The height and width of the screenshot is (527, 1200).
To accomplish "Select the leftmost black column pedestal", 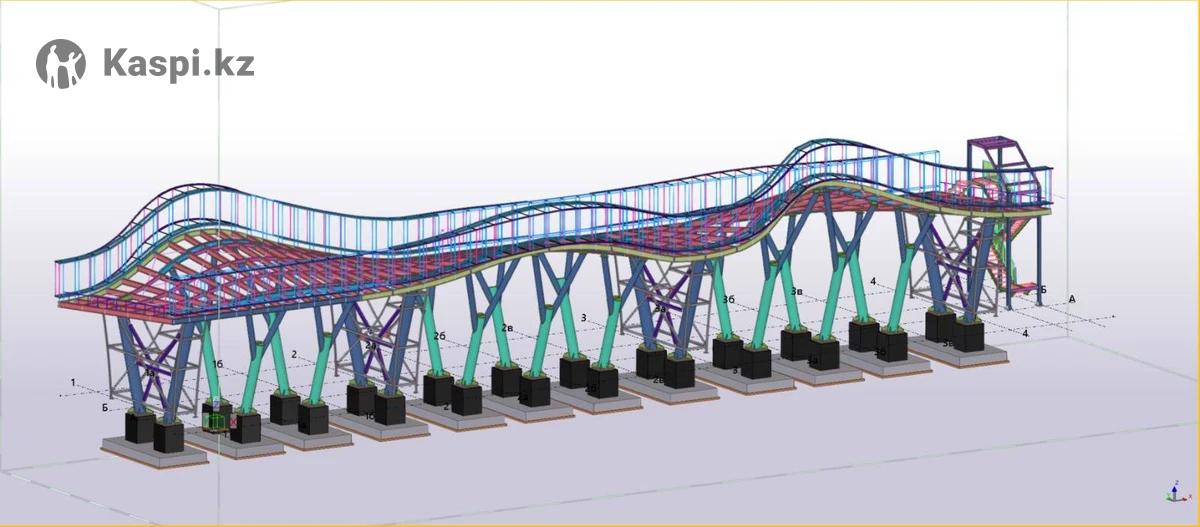I will (x=139, y=428).
